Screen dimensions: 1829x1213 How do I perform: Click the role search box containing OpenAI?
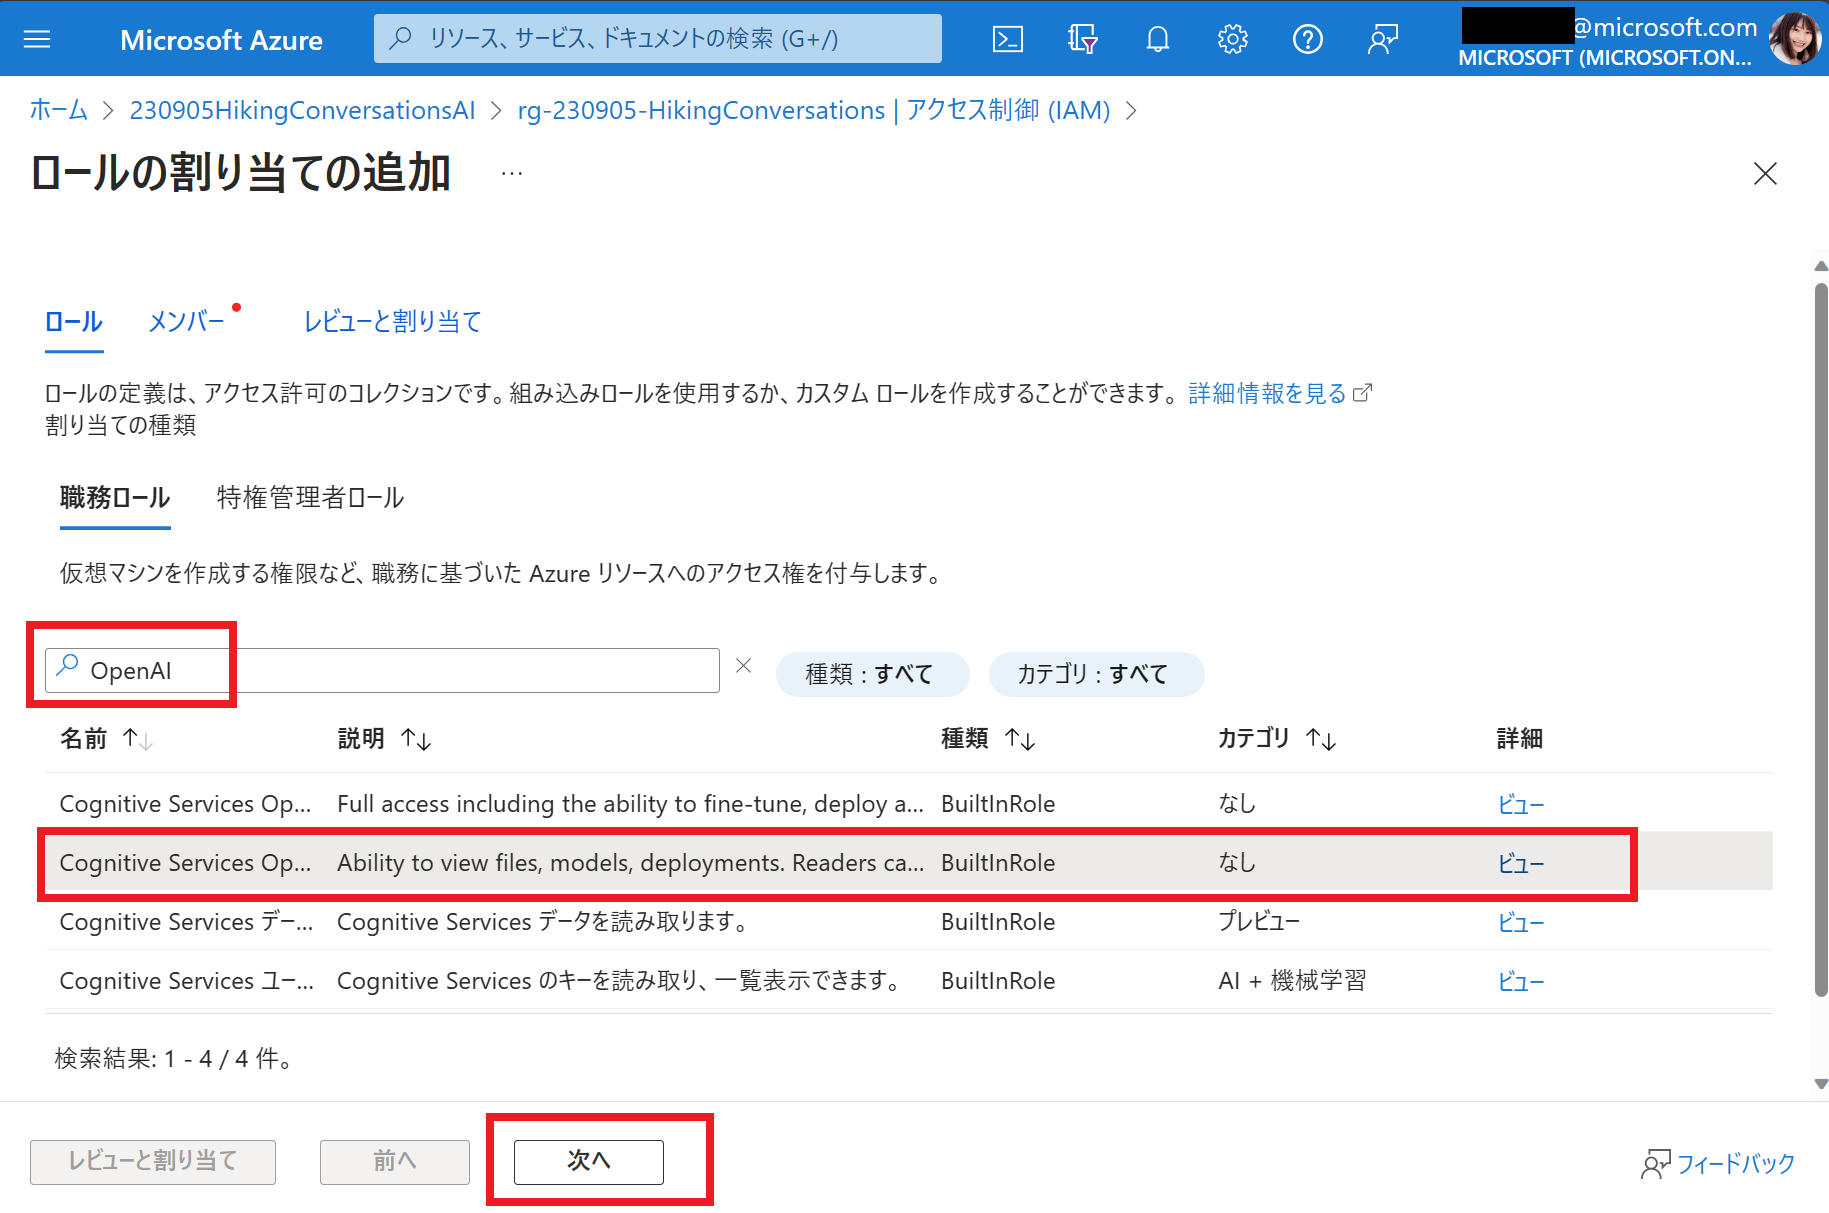[382, 670]
